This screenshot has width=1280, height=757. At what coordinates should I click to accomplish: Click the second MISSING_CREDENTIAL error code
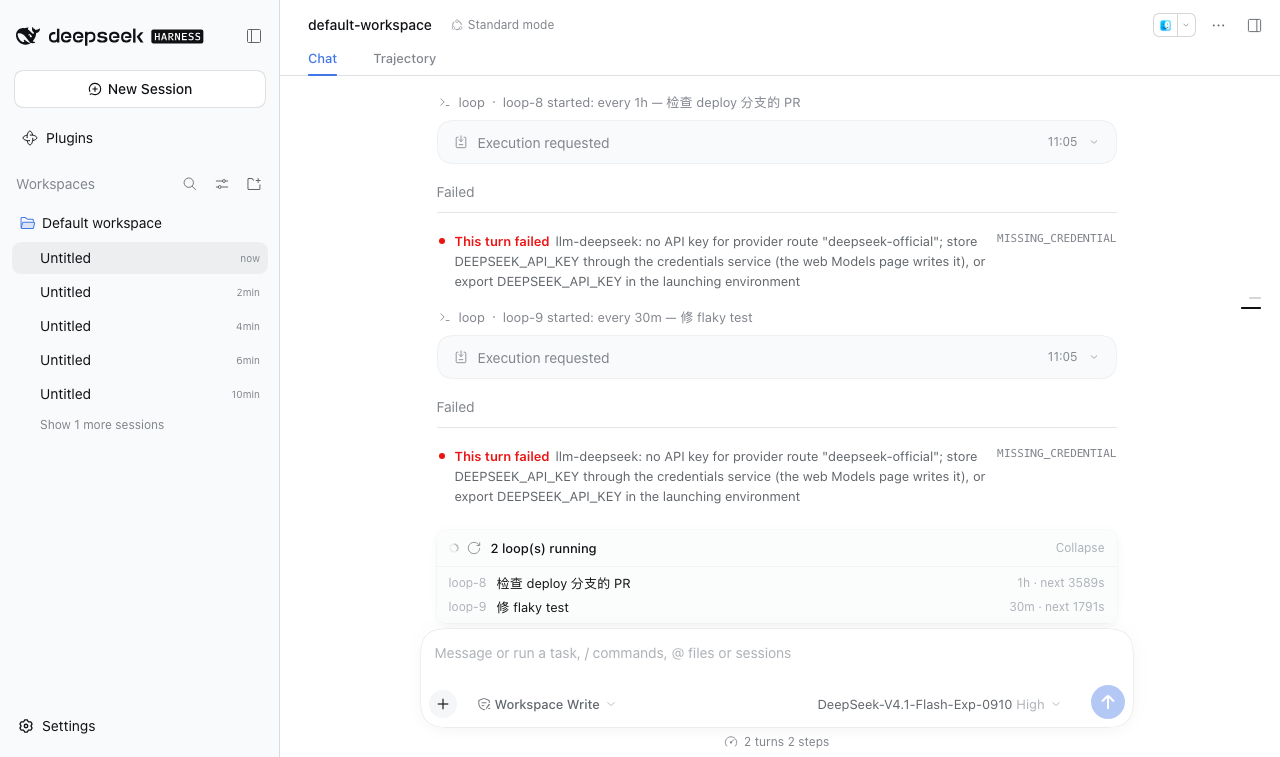pyautogui.click(x=1056, y=453)
